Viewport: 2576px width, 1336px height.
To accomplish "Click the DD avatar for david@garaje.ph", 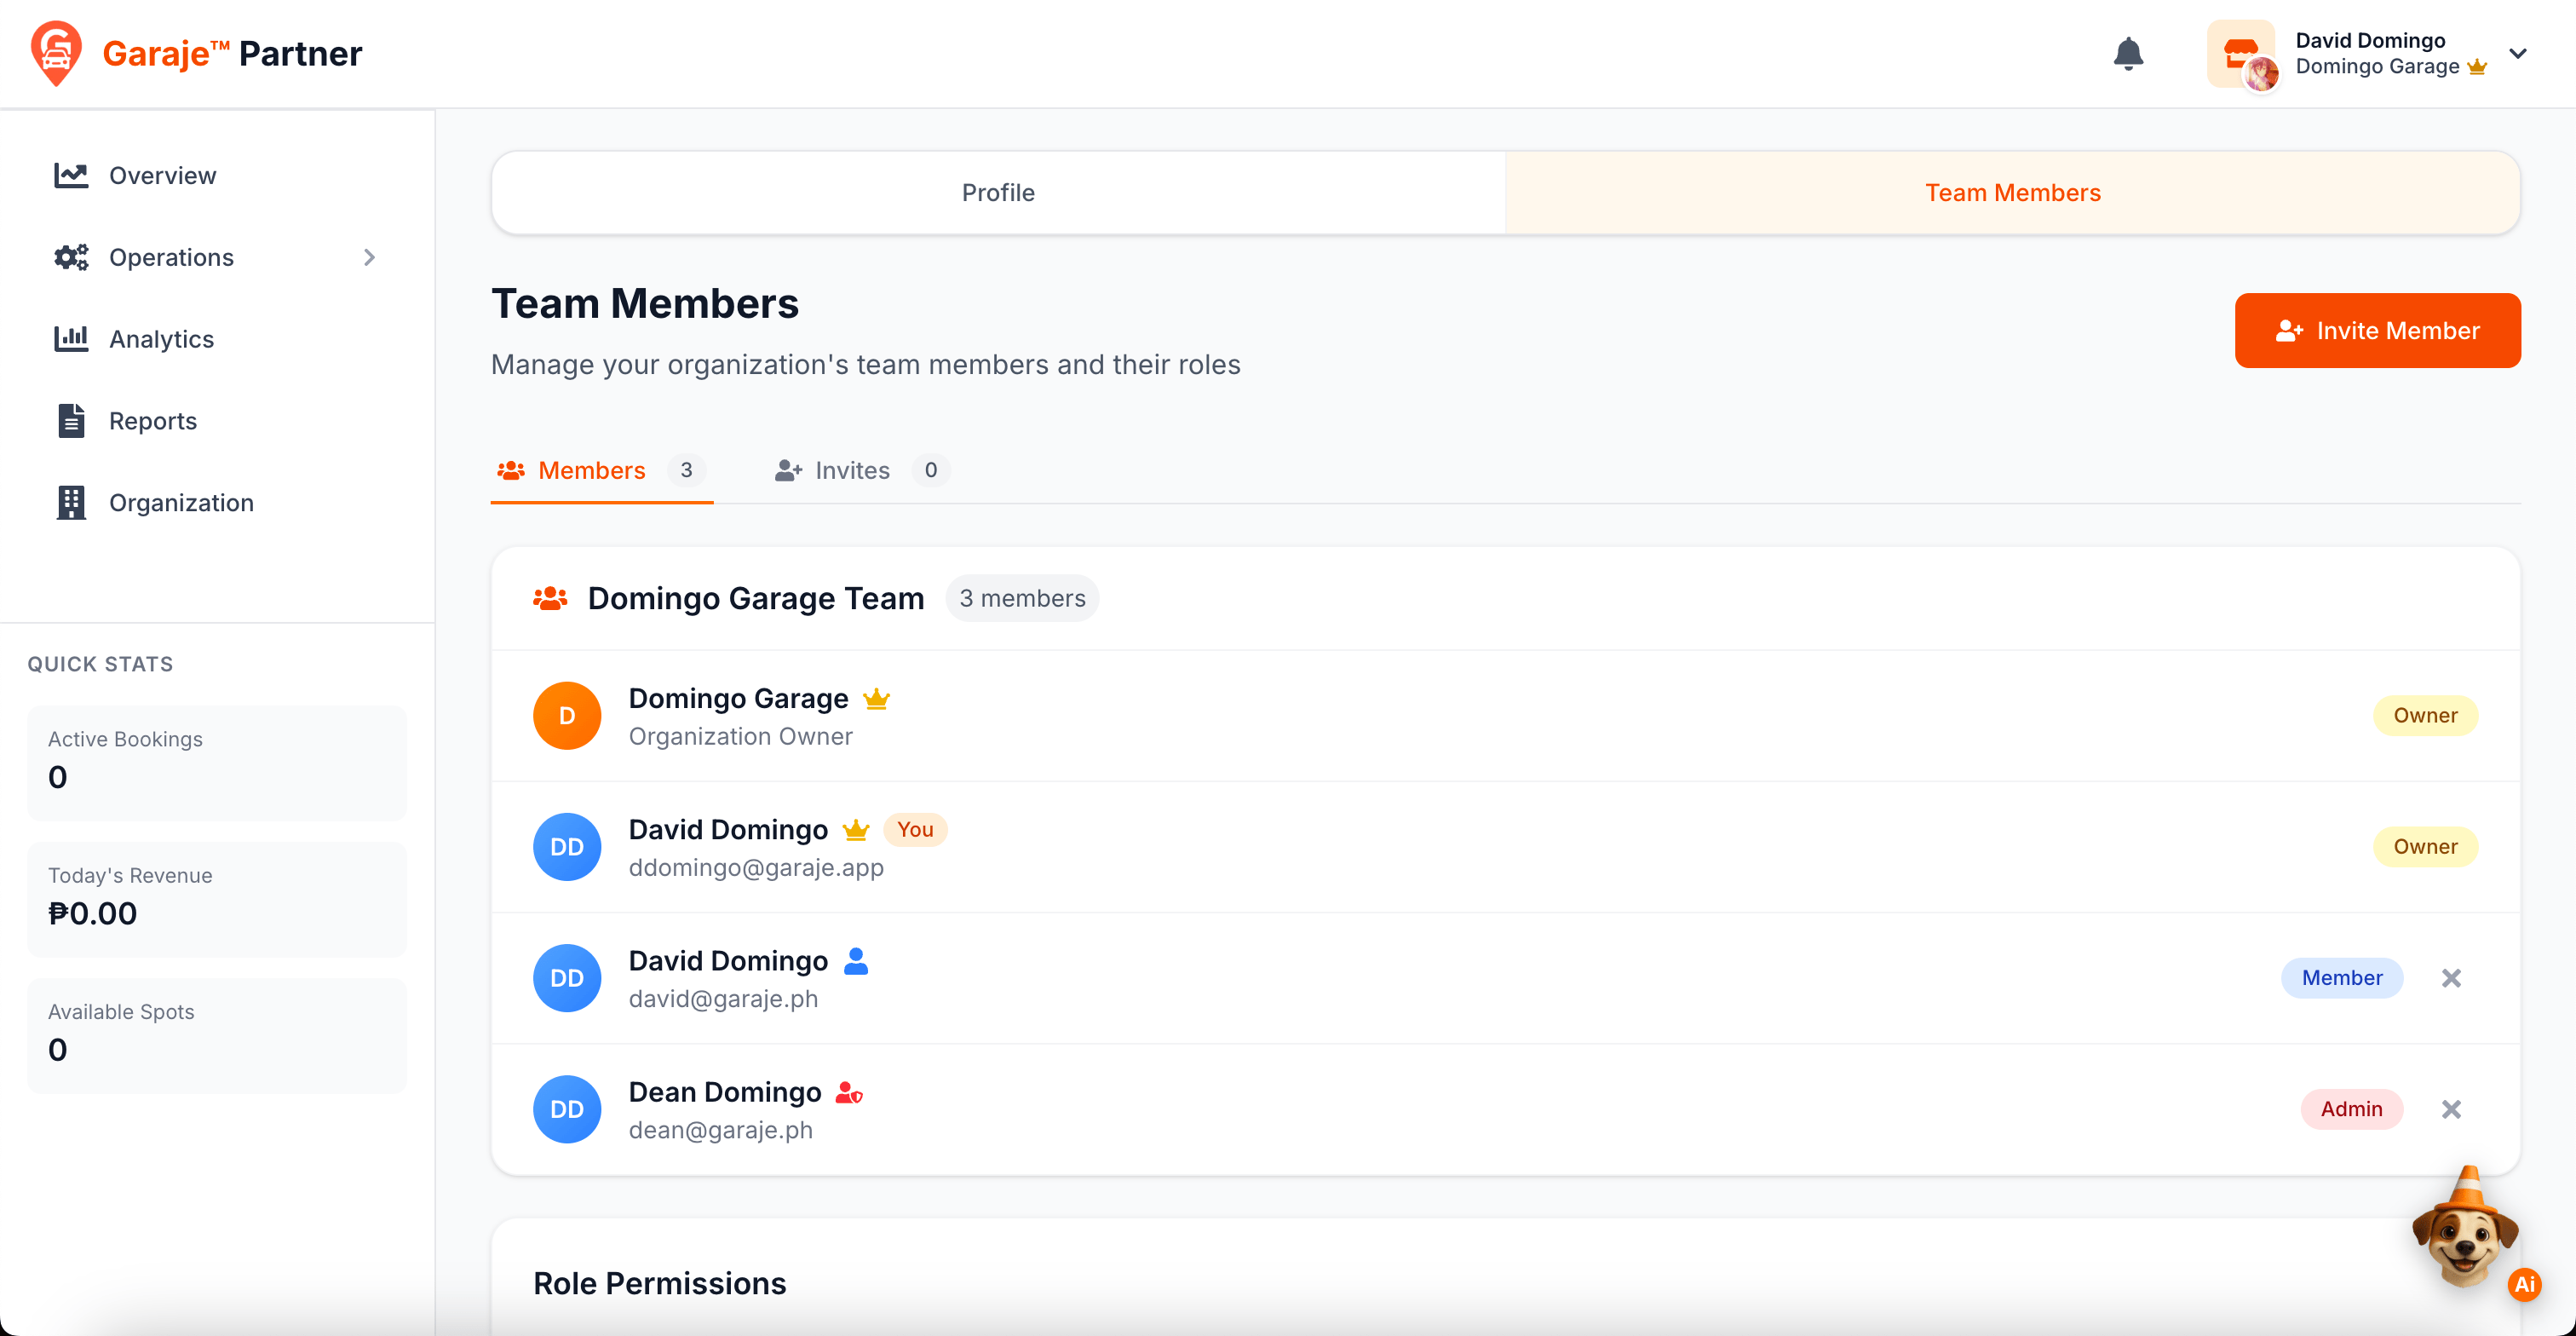I will (x=567, y=977).
